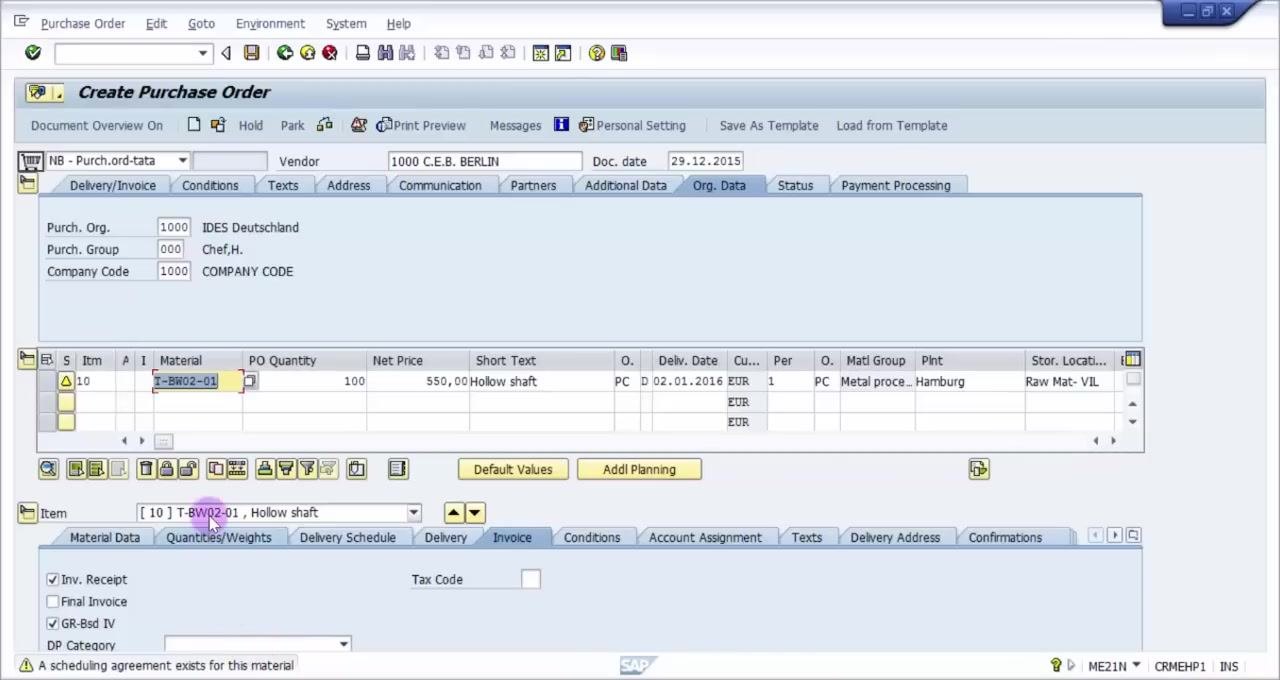The height and width of the screenshot is (680, 1280).
Task: Collapse the Item detail section expander
Action: pos(27,512)
